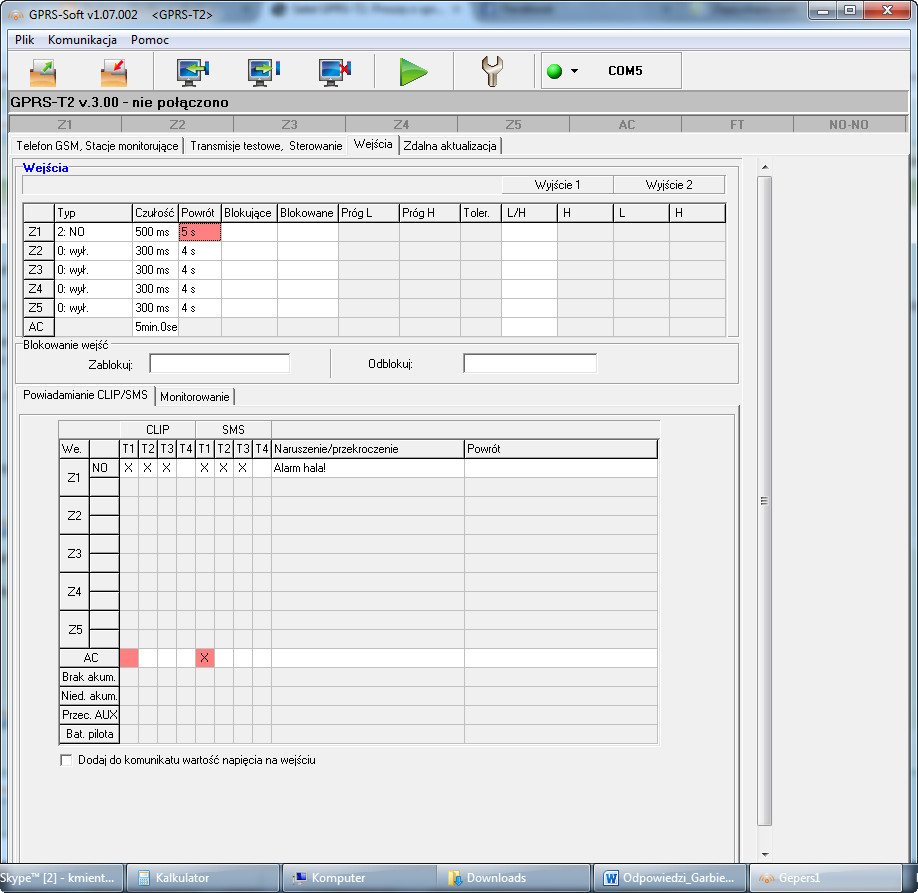This screenshot has width=918, height=893.
Task: Click the FT status indicator
Action: (x=737, y=124)
